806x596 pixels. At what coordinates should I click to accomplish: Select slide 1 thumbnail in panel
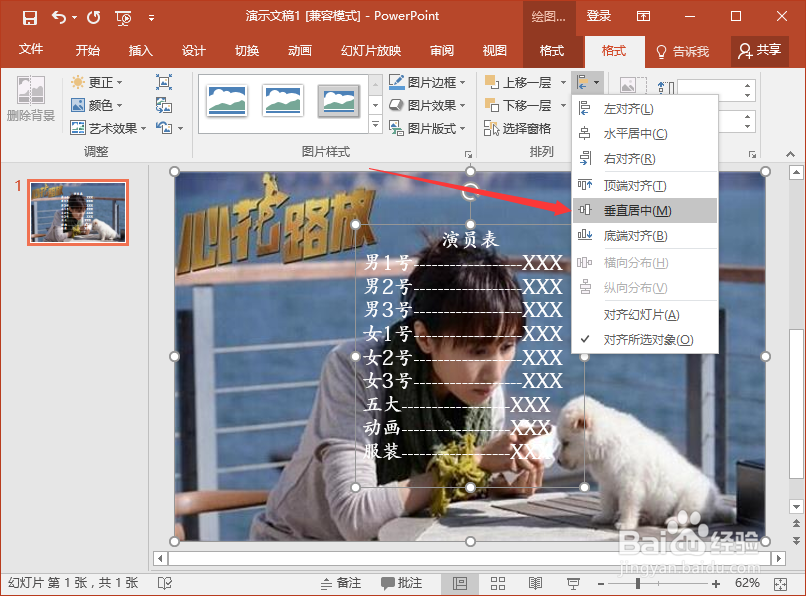point(78,212)
